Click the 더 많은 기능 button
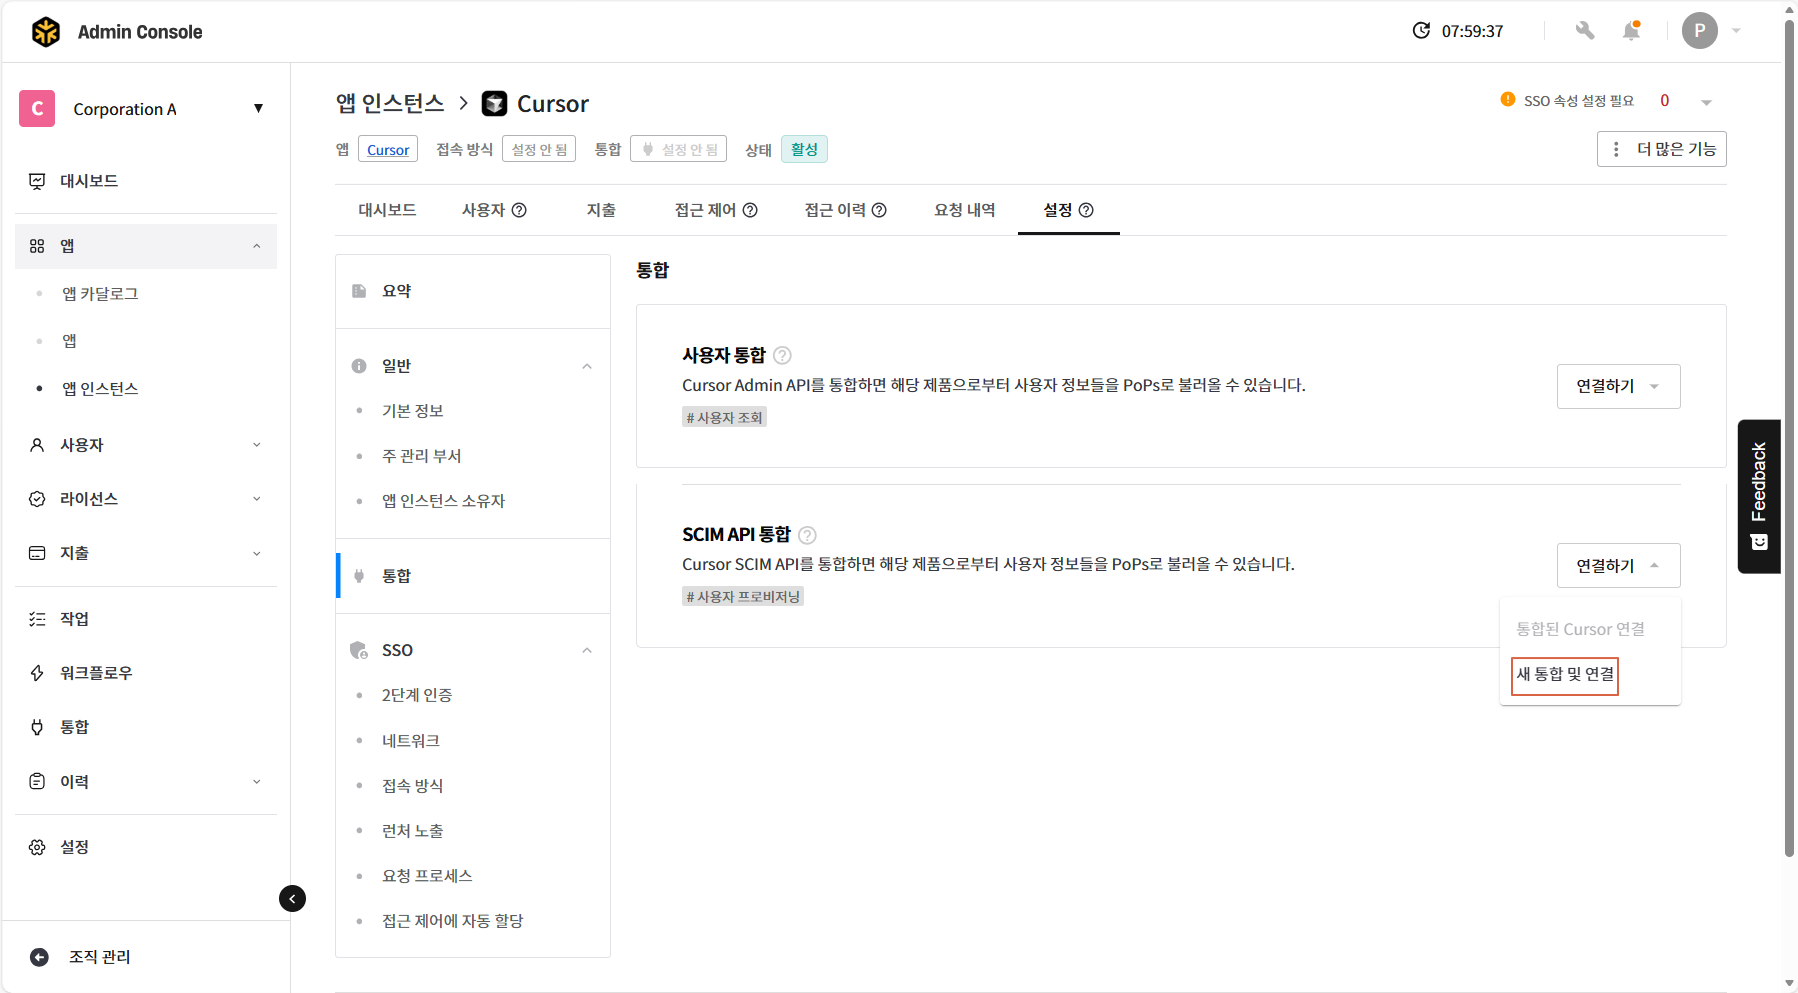The height and width of the screenshot is (993, 1798). click(x=1661, y=149)
